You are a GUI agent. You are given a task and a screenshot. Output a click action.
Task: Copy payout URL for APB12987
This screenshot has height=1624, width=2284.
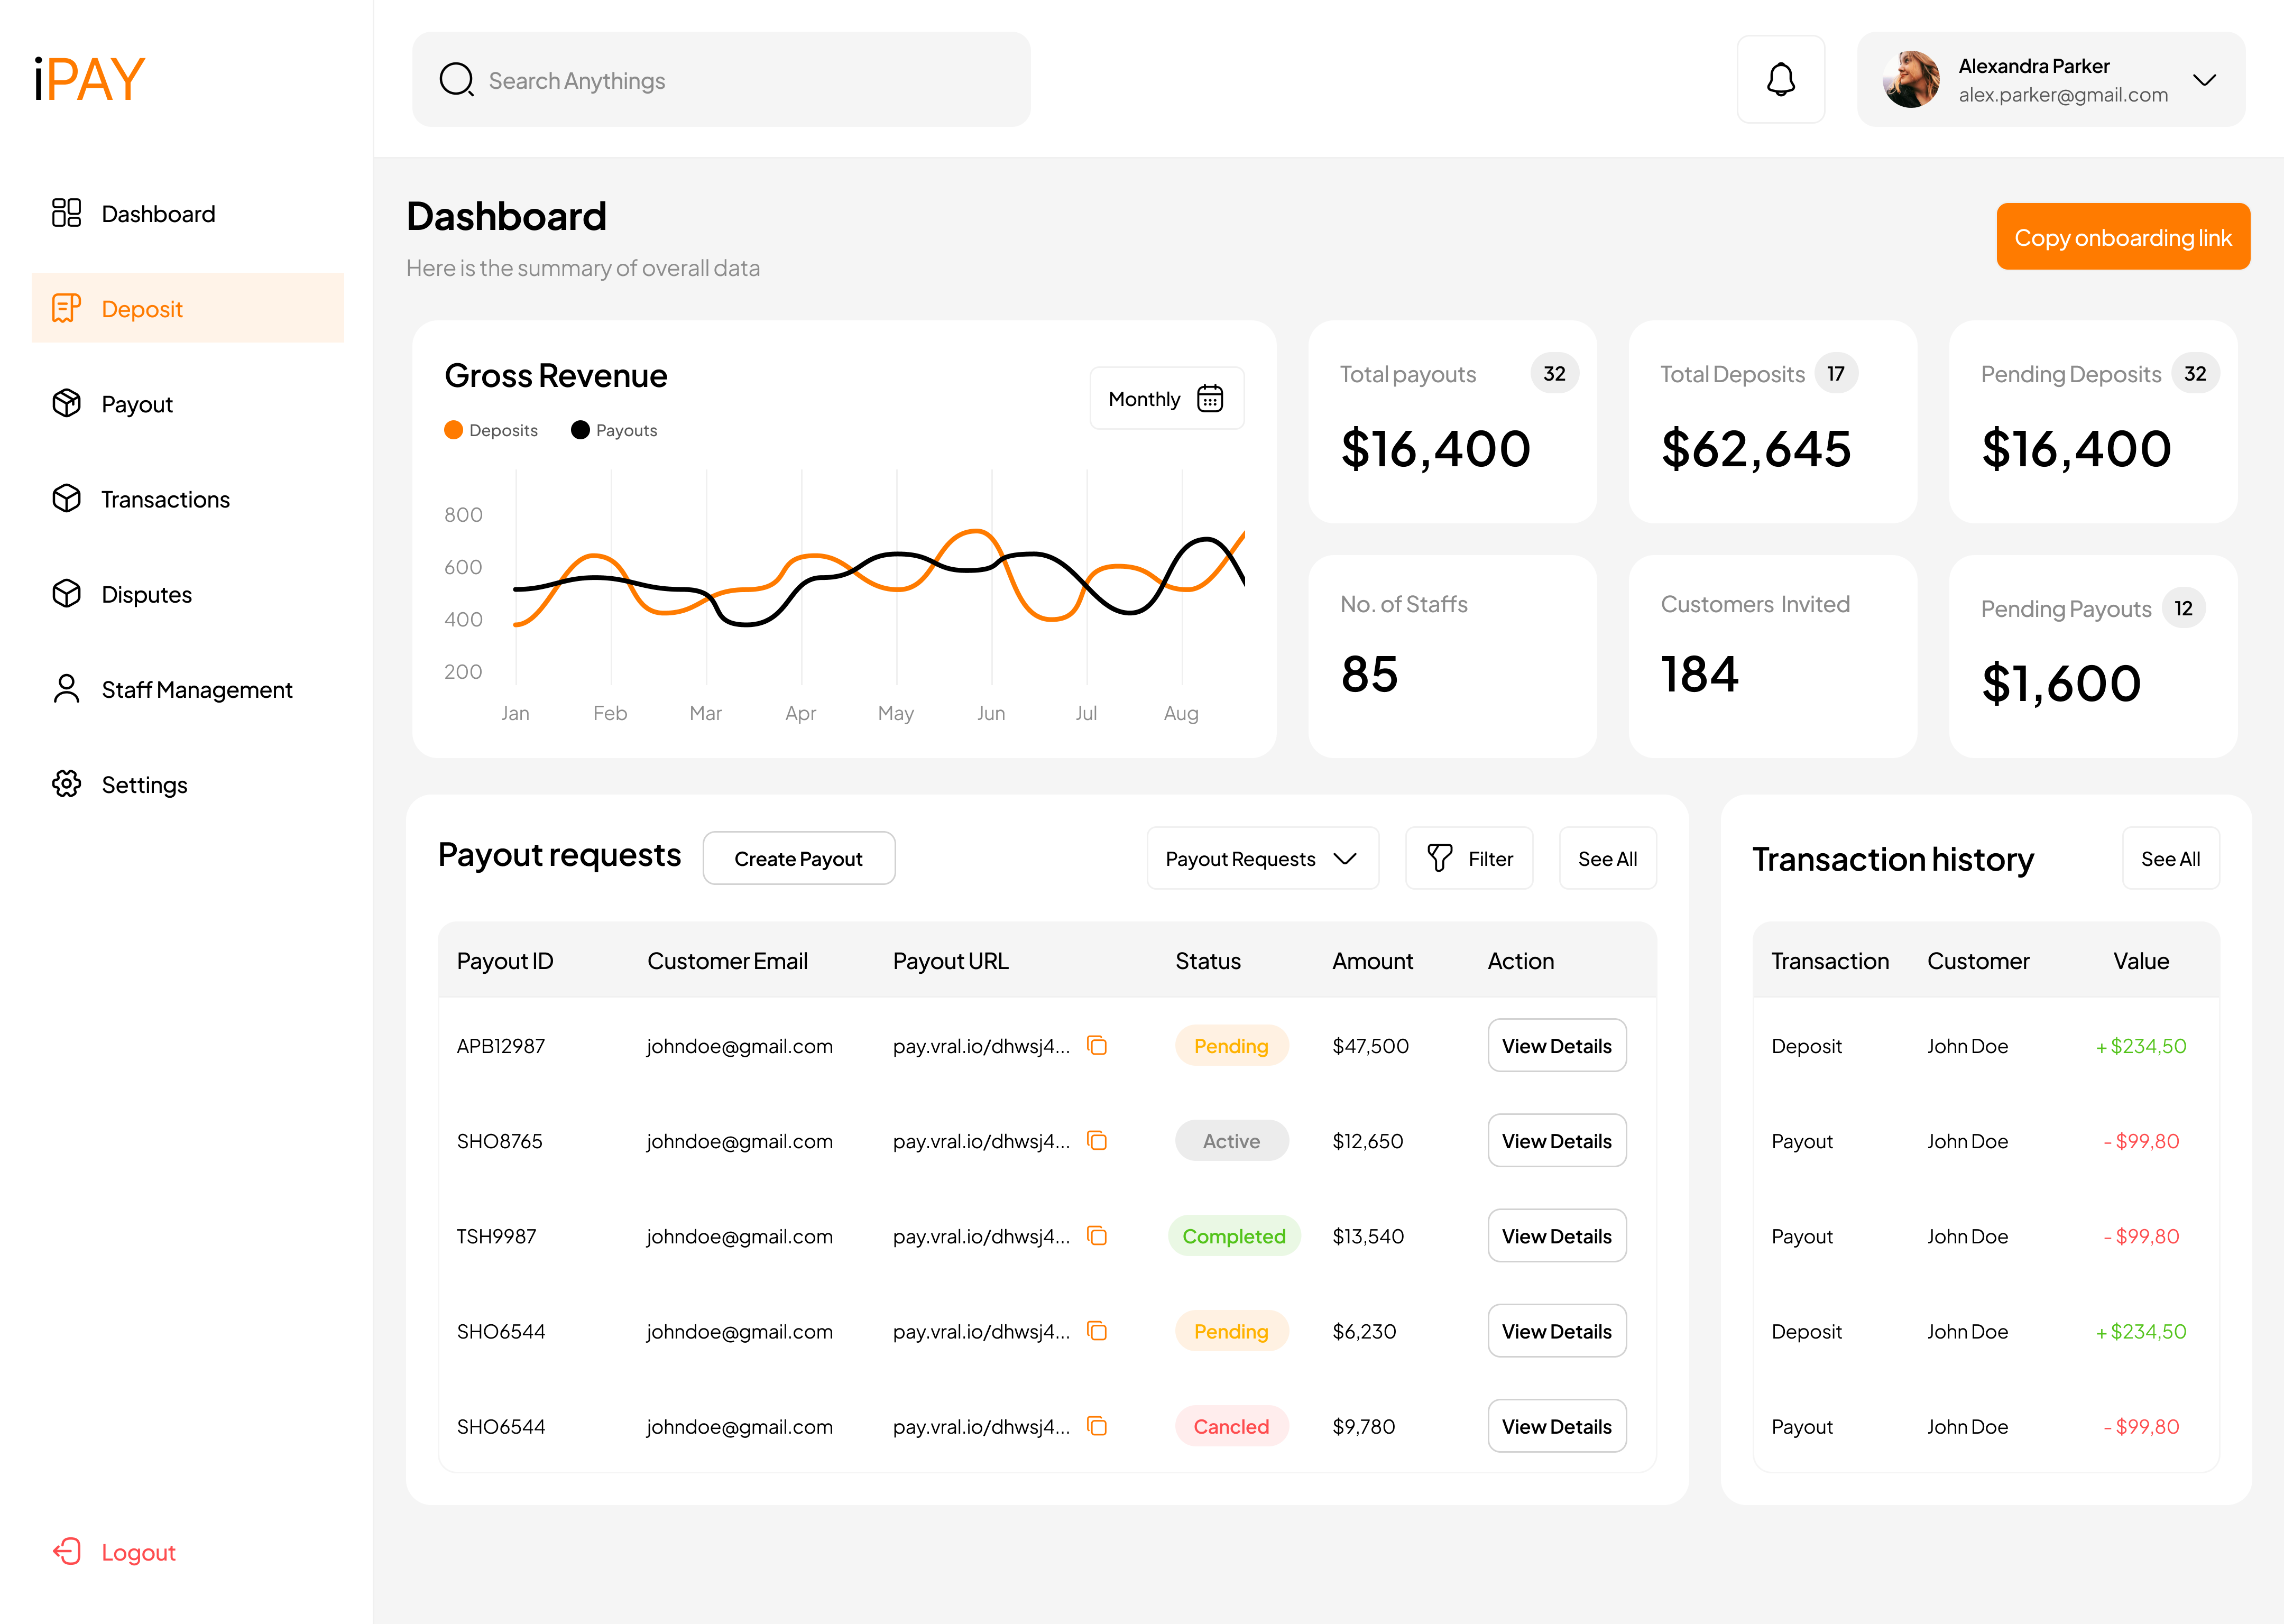click(x=1097, y=1045)
